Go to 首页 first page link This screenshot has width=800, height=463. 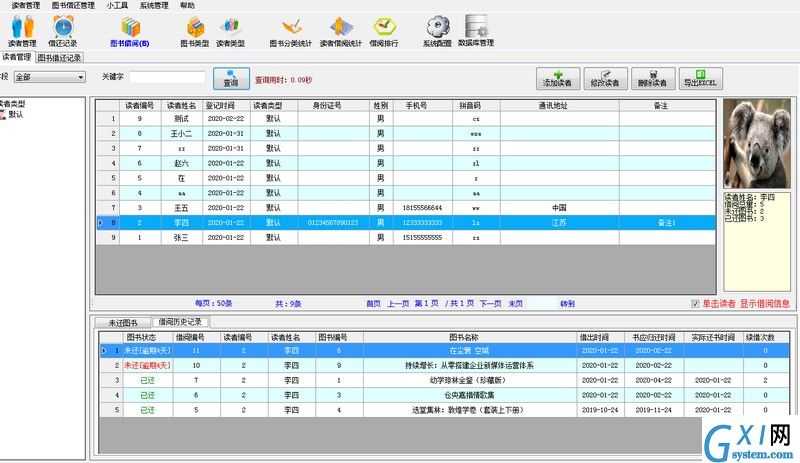[373, 304]
